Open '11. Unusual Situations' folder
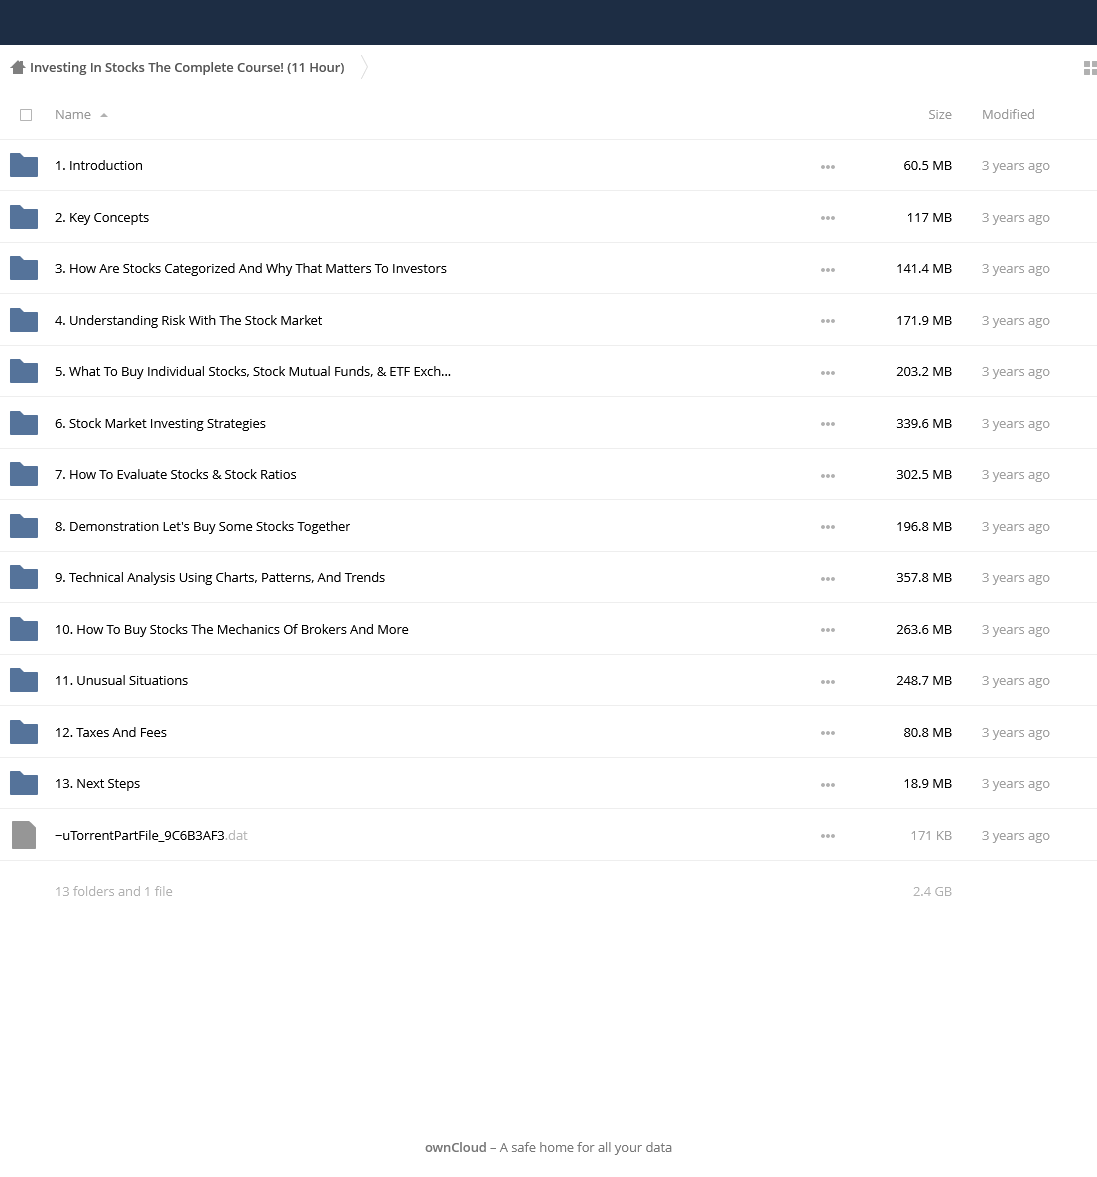This screenshot has width=1097, height=1177. pos(121,679)
